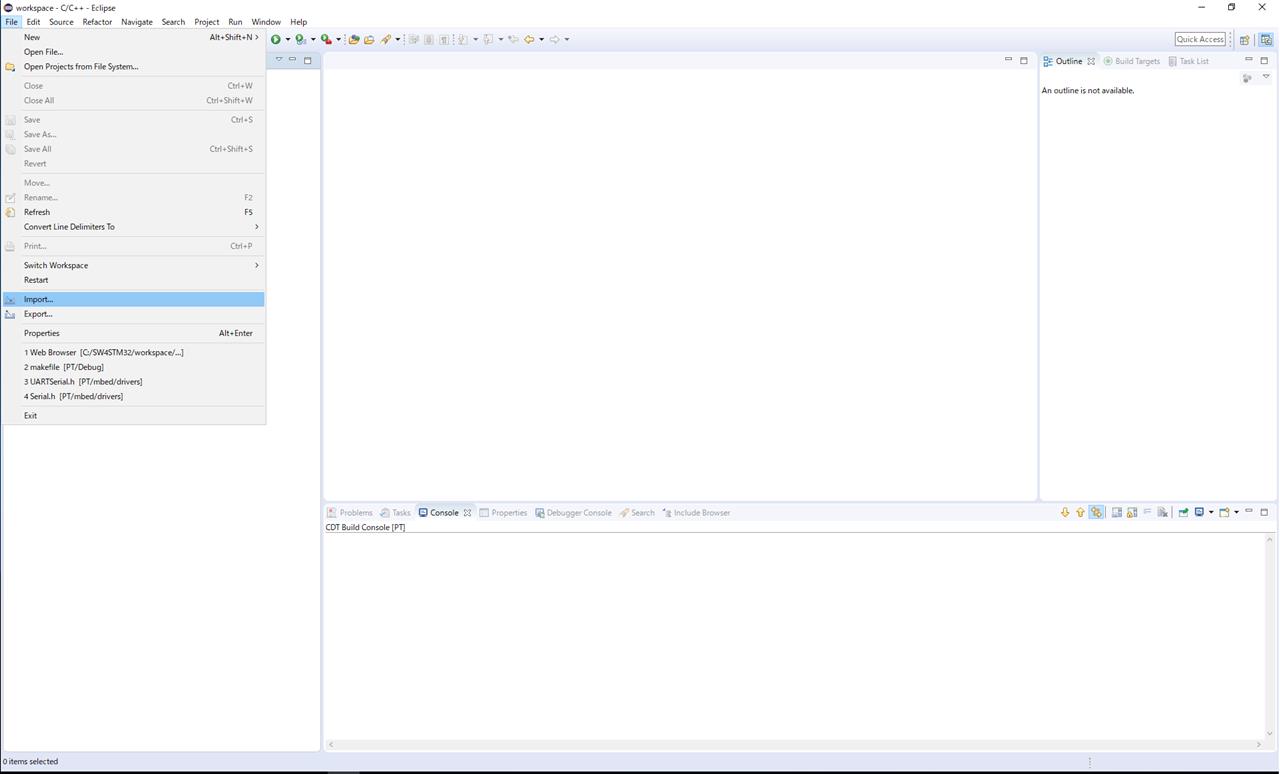Open recent file 3 UARTSerial.h
Image resolution: width=1280 pixels, height=774 pixels.
coord(134,381)
